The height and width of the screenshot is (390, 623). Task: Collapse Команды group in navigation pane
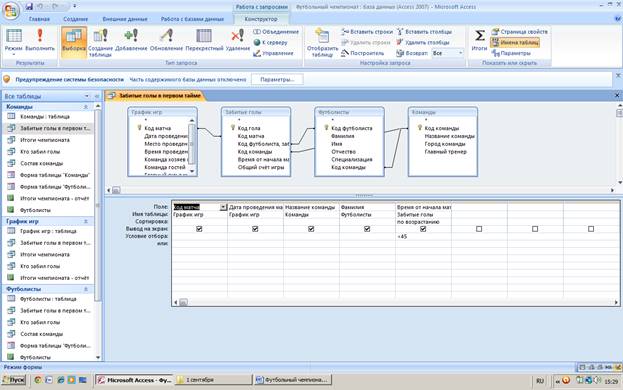point(85,107)
